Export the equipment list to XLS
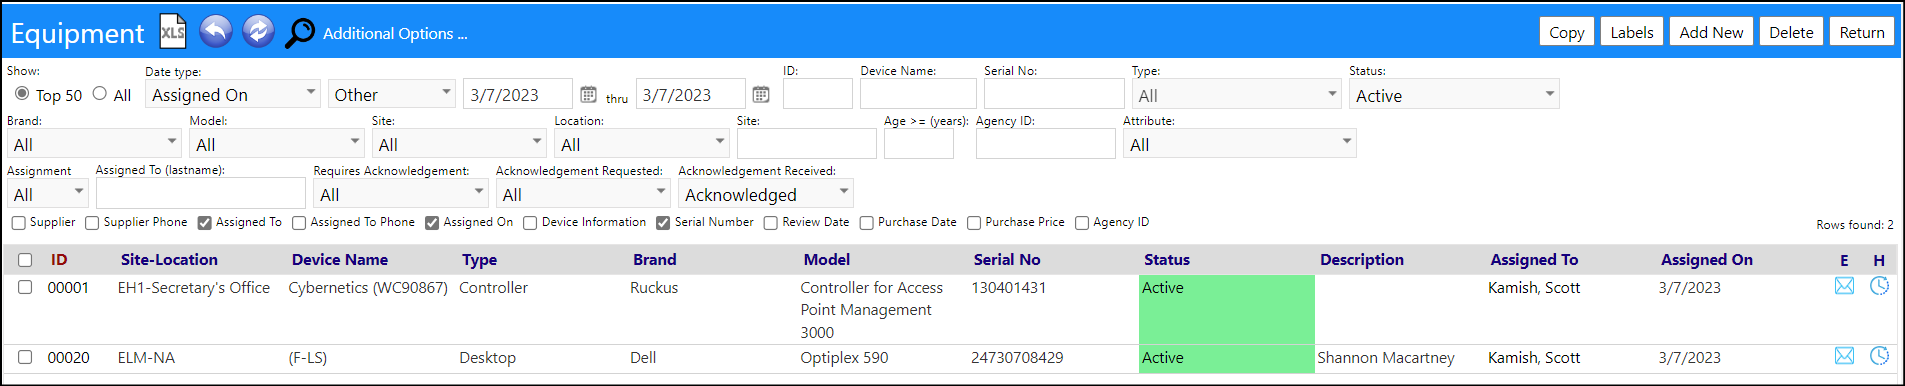Image resolution: width=1905 pixels, height=386 pixels. (173, 32)
